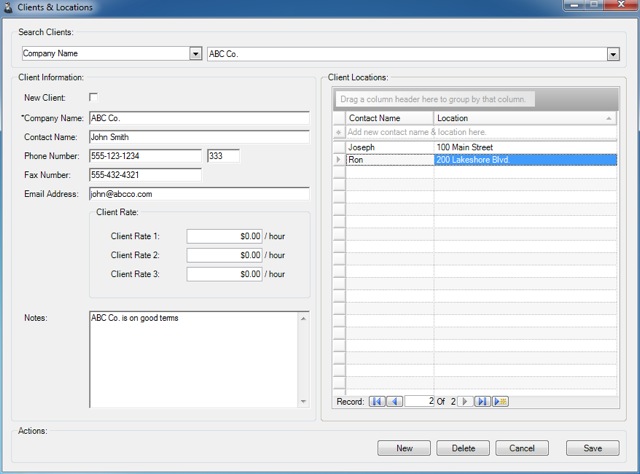Click the New button in Actions
Viewport: 640px width, 474px height.
click(404, 448)
